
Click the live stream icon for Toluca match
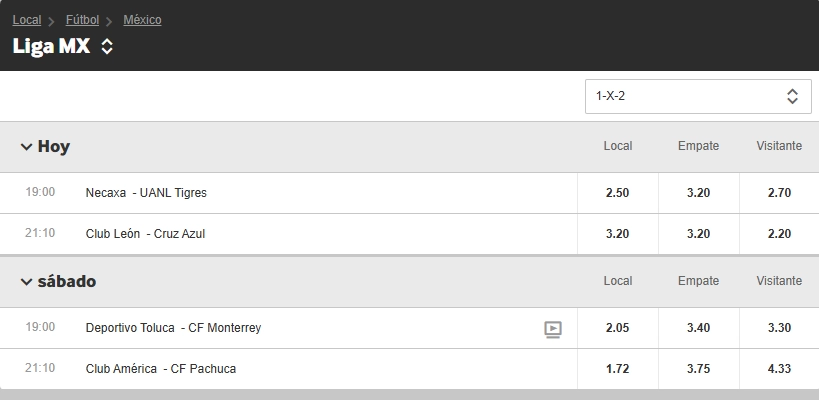tap(553, 330)
